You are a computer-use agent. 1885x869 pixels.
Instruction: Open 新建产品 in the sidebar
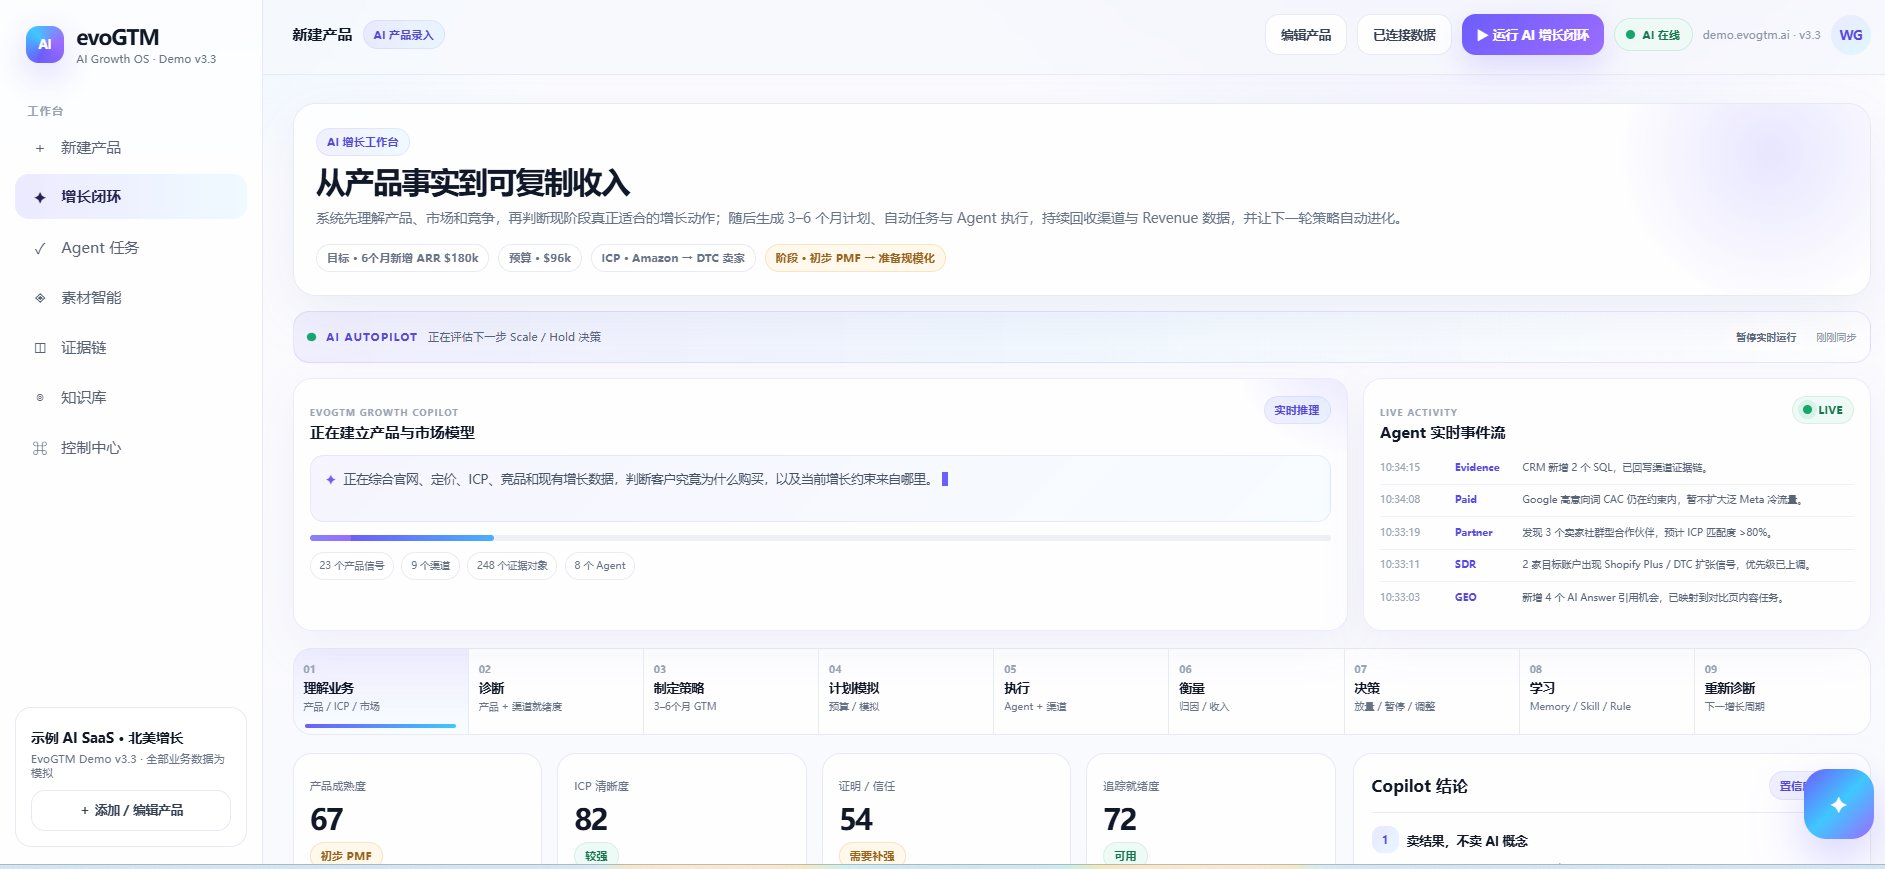coord(131,147)
